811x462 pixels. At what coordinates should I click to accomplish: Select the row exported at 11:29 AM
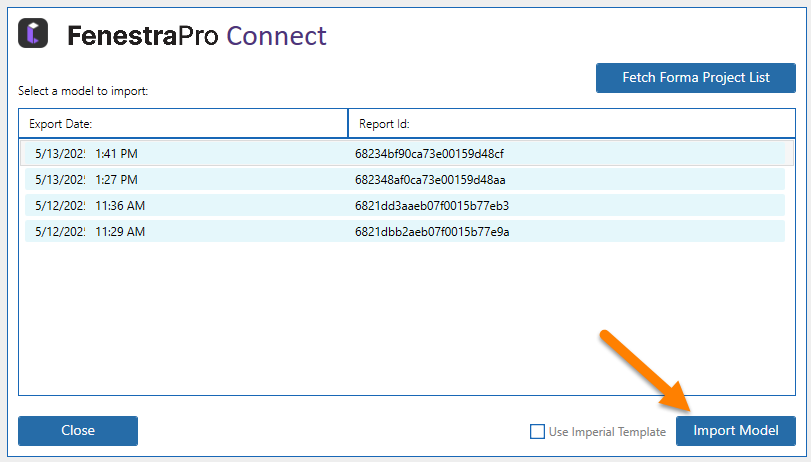tap(405, 231)
